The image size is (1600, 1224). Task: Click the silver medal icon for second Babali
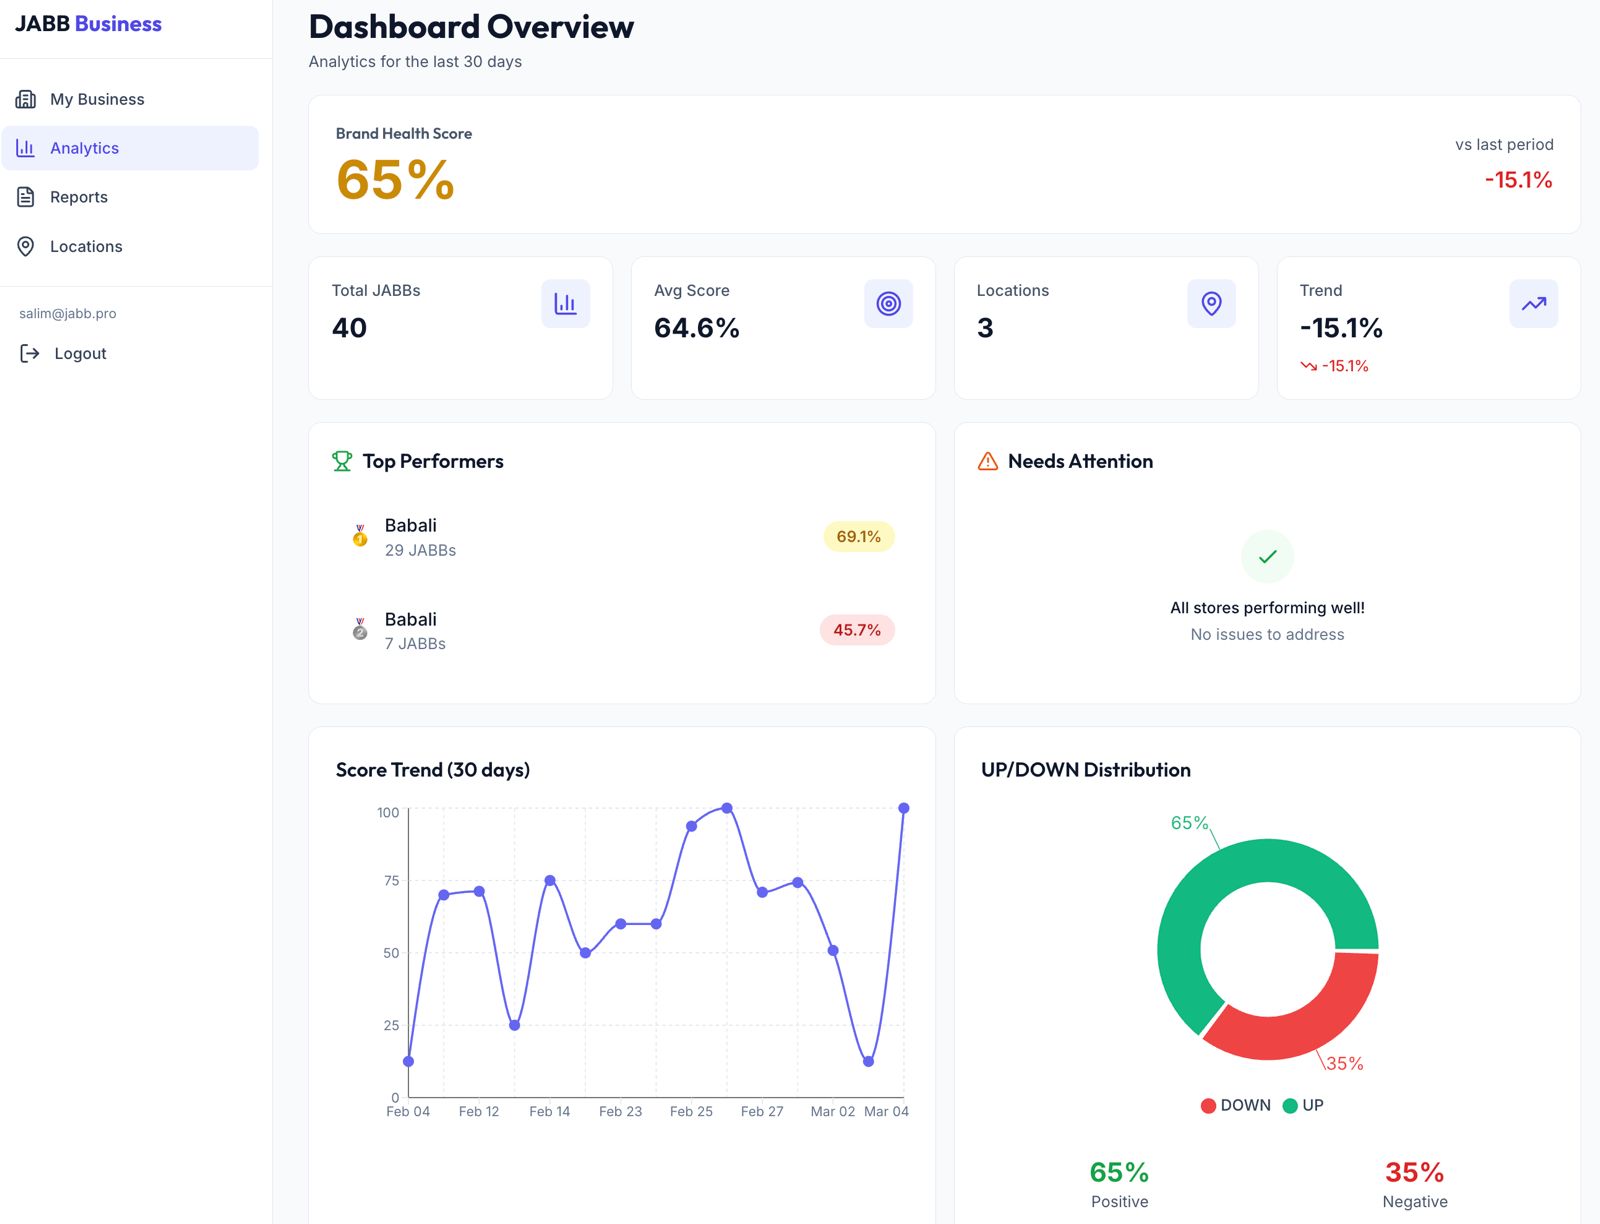(360, 630)
